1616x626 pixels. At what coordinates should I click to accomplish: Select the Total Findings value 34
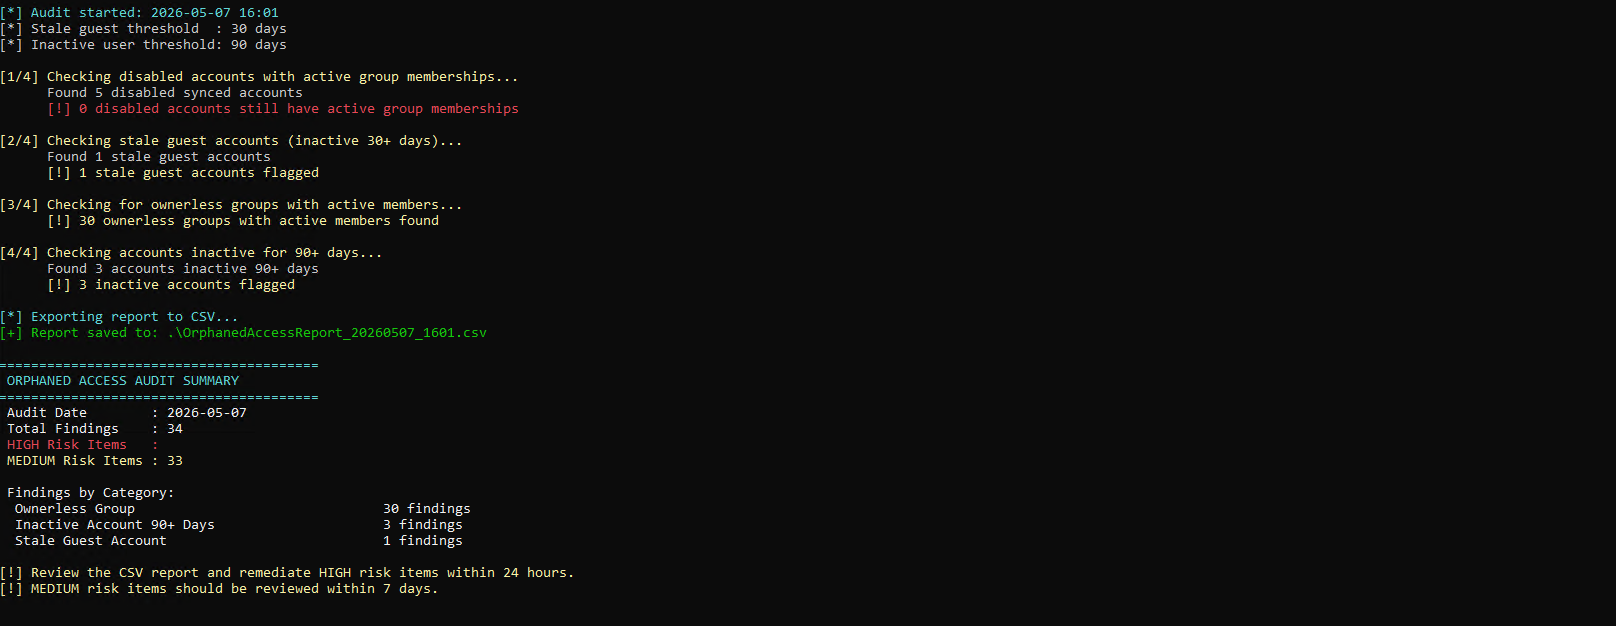(175, 429)
